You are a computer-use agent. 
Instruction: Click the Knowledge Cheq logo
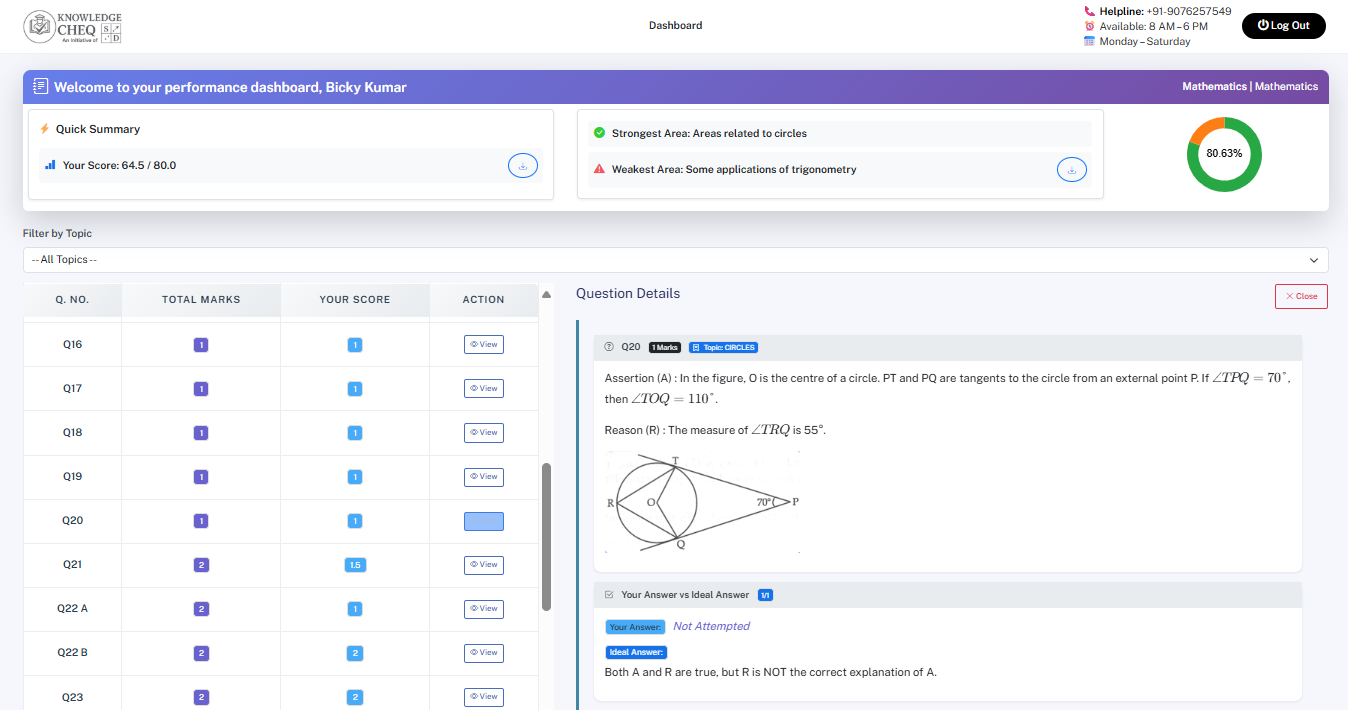[x=72, y=27]
